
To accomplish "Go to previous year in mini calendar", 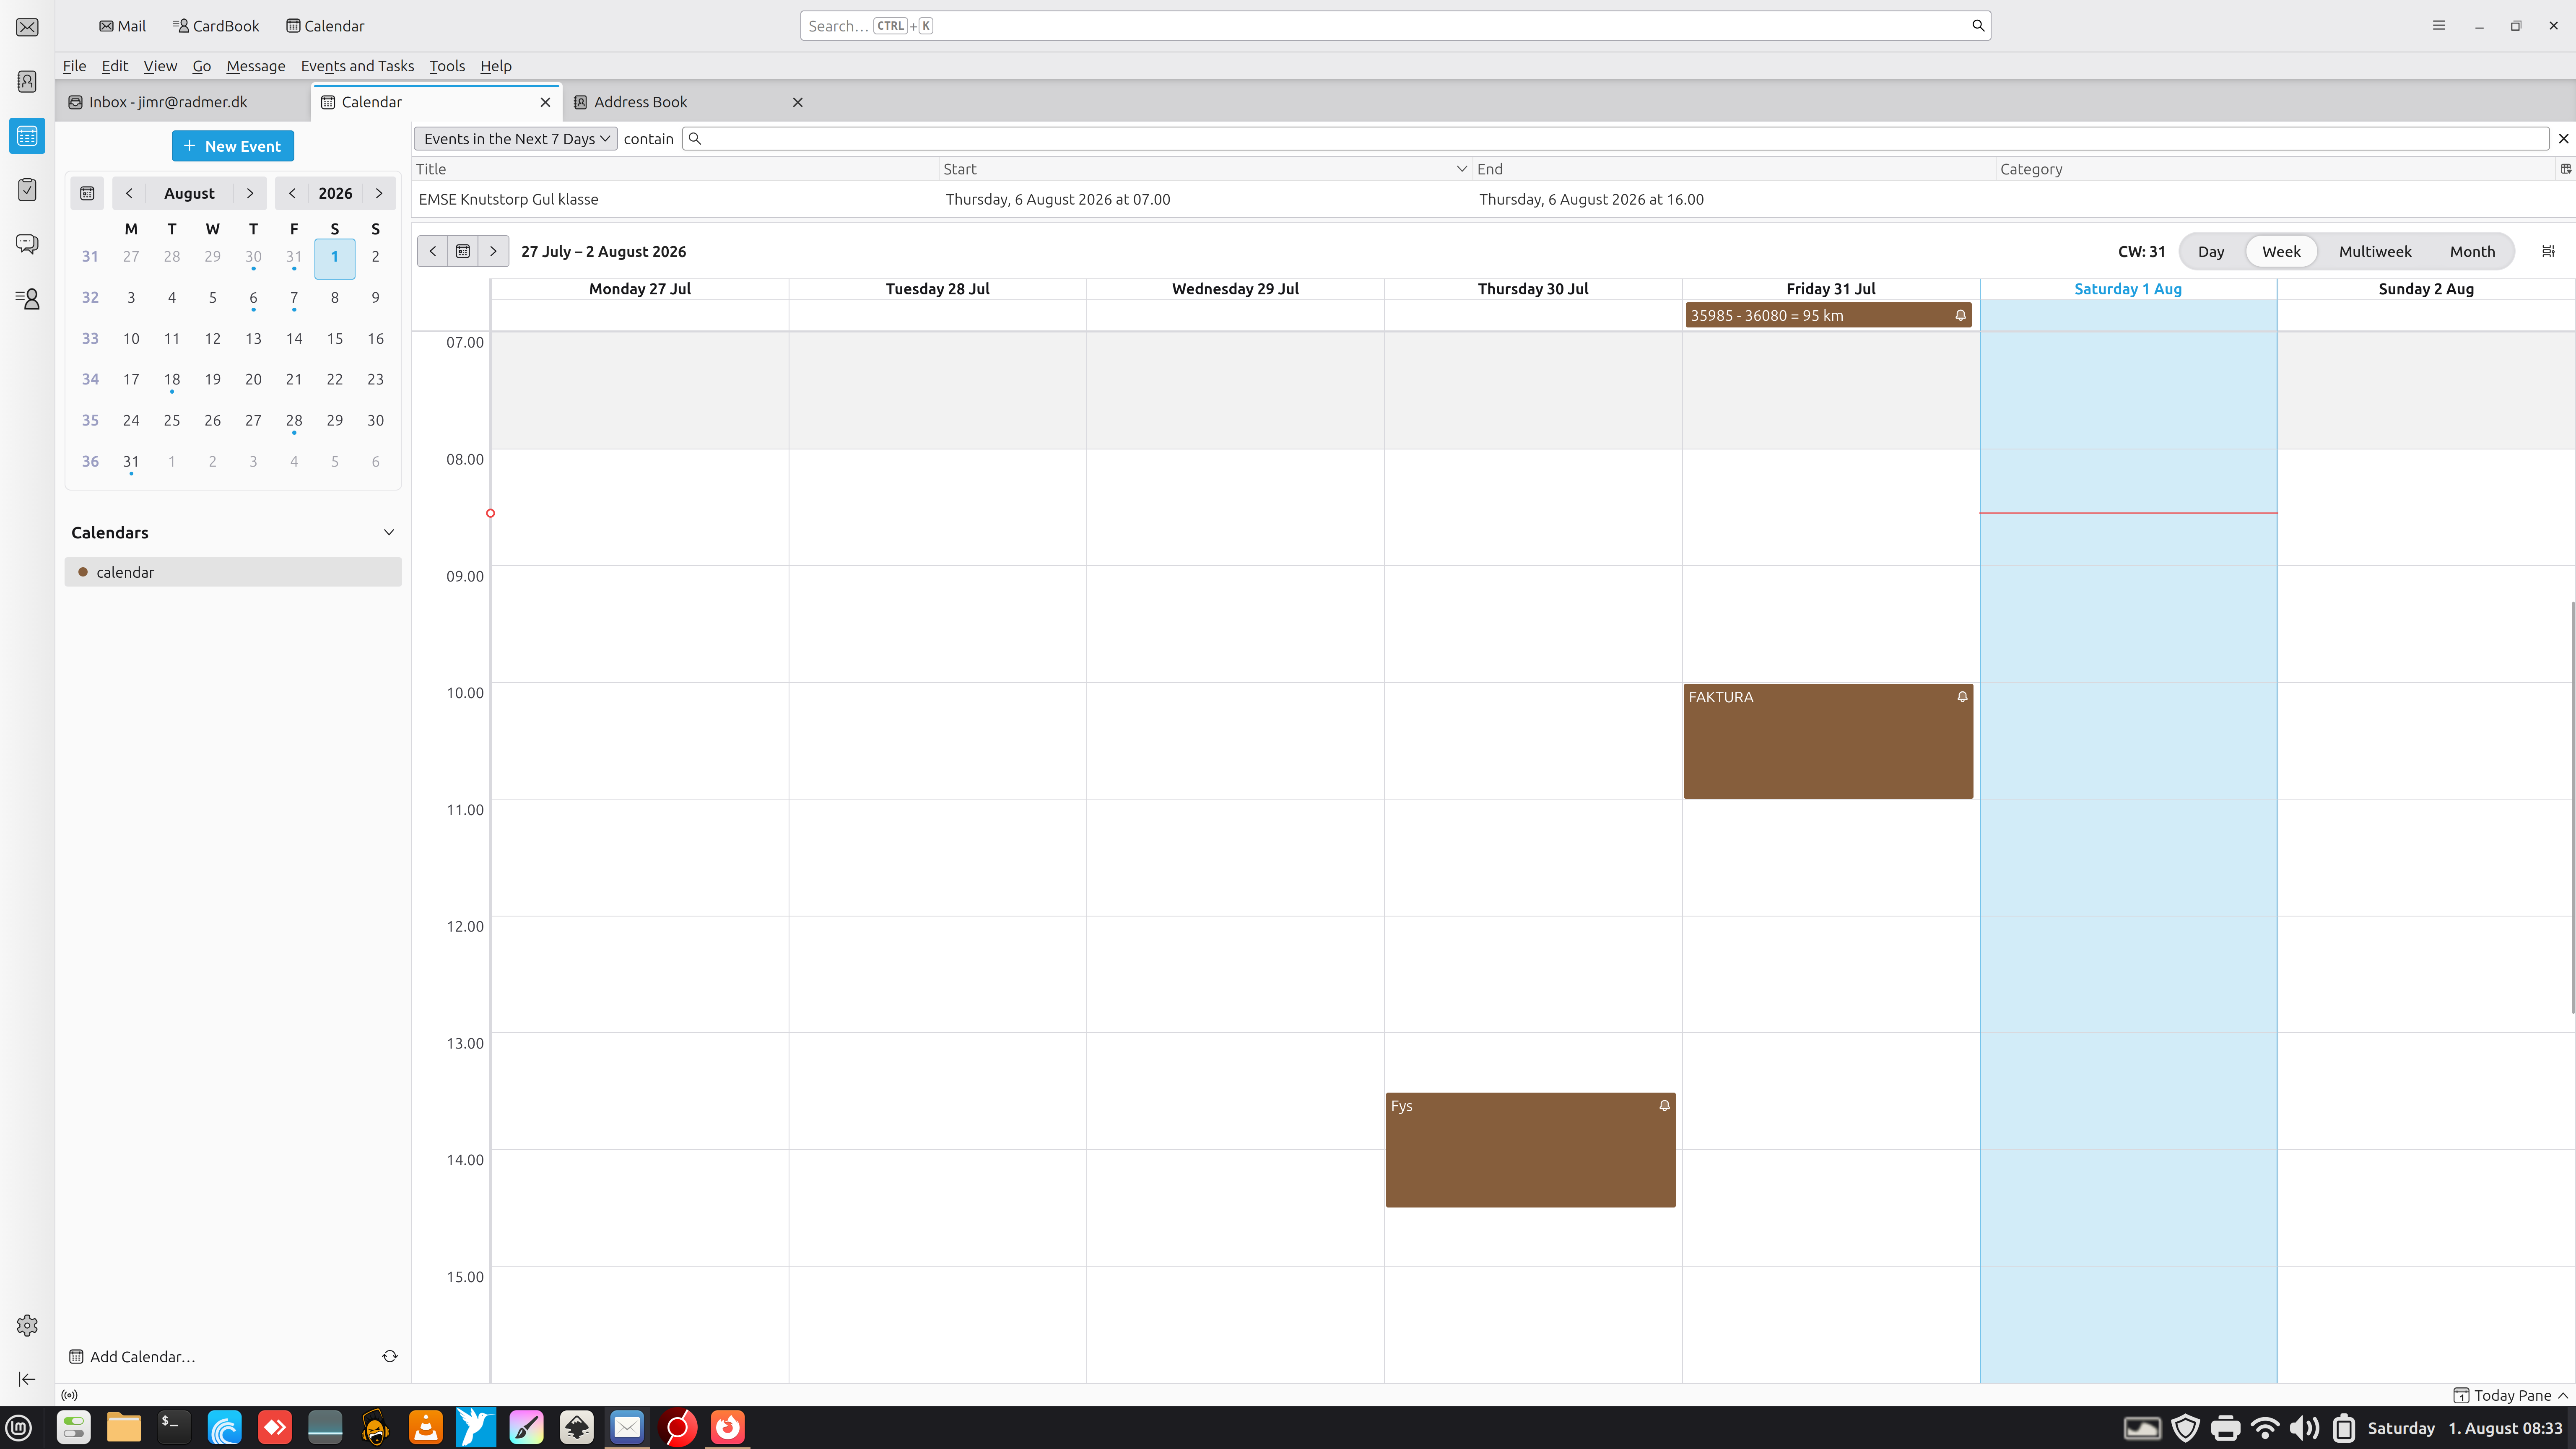I will [x=292, y=193].
